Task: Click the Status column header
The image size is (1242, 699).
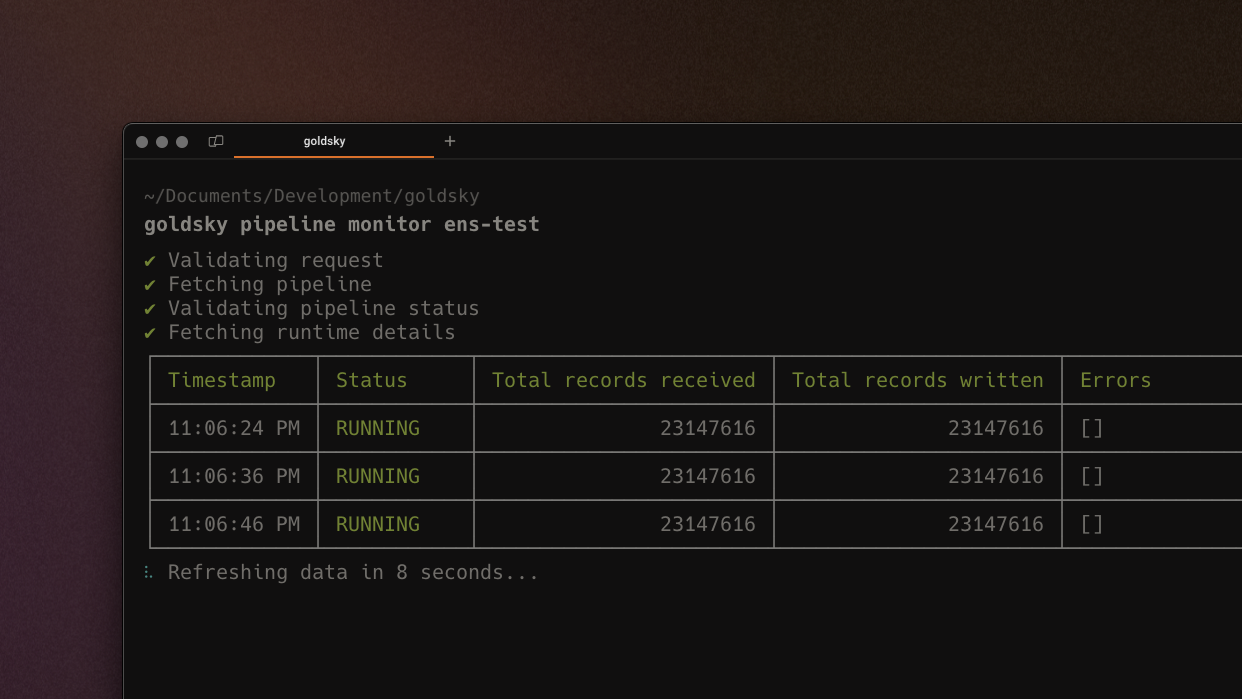Action: pos(372,380)
